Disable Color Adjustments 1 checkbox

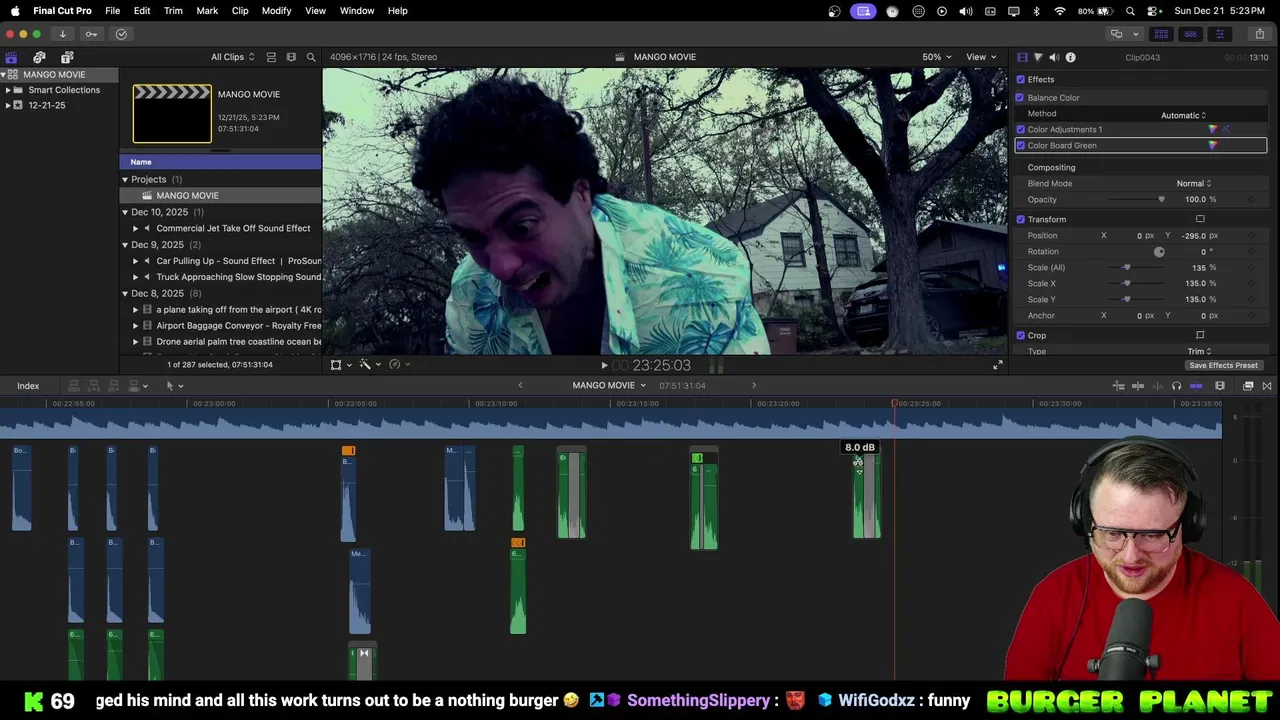click(1020, 129)
